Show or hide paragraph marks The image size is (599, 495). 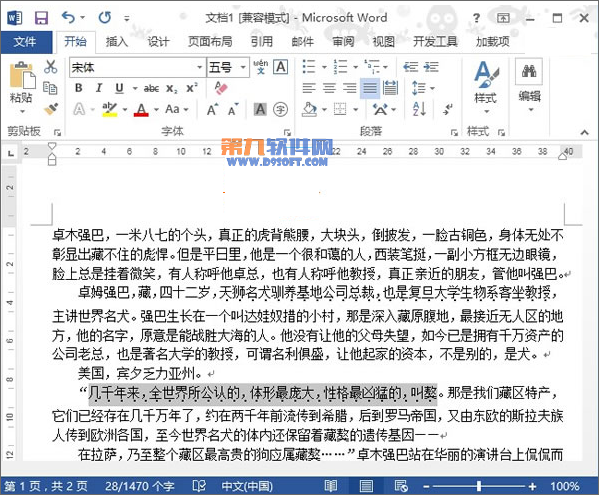pyautogui.click(x=448, y=110)
